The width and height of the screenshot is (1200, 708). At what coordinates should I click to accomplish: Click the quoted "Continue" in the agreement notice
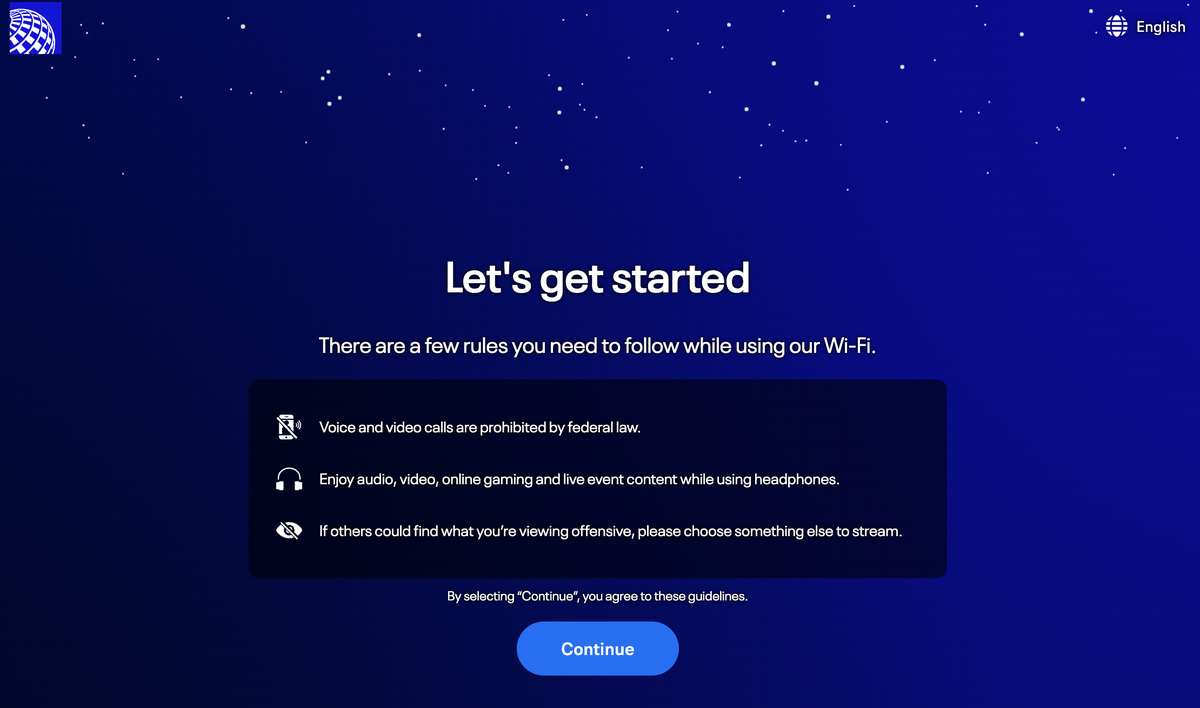point(550,596)
